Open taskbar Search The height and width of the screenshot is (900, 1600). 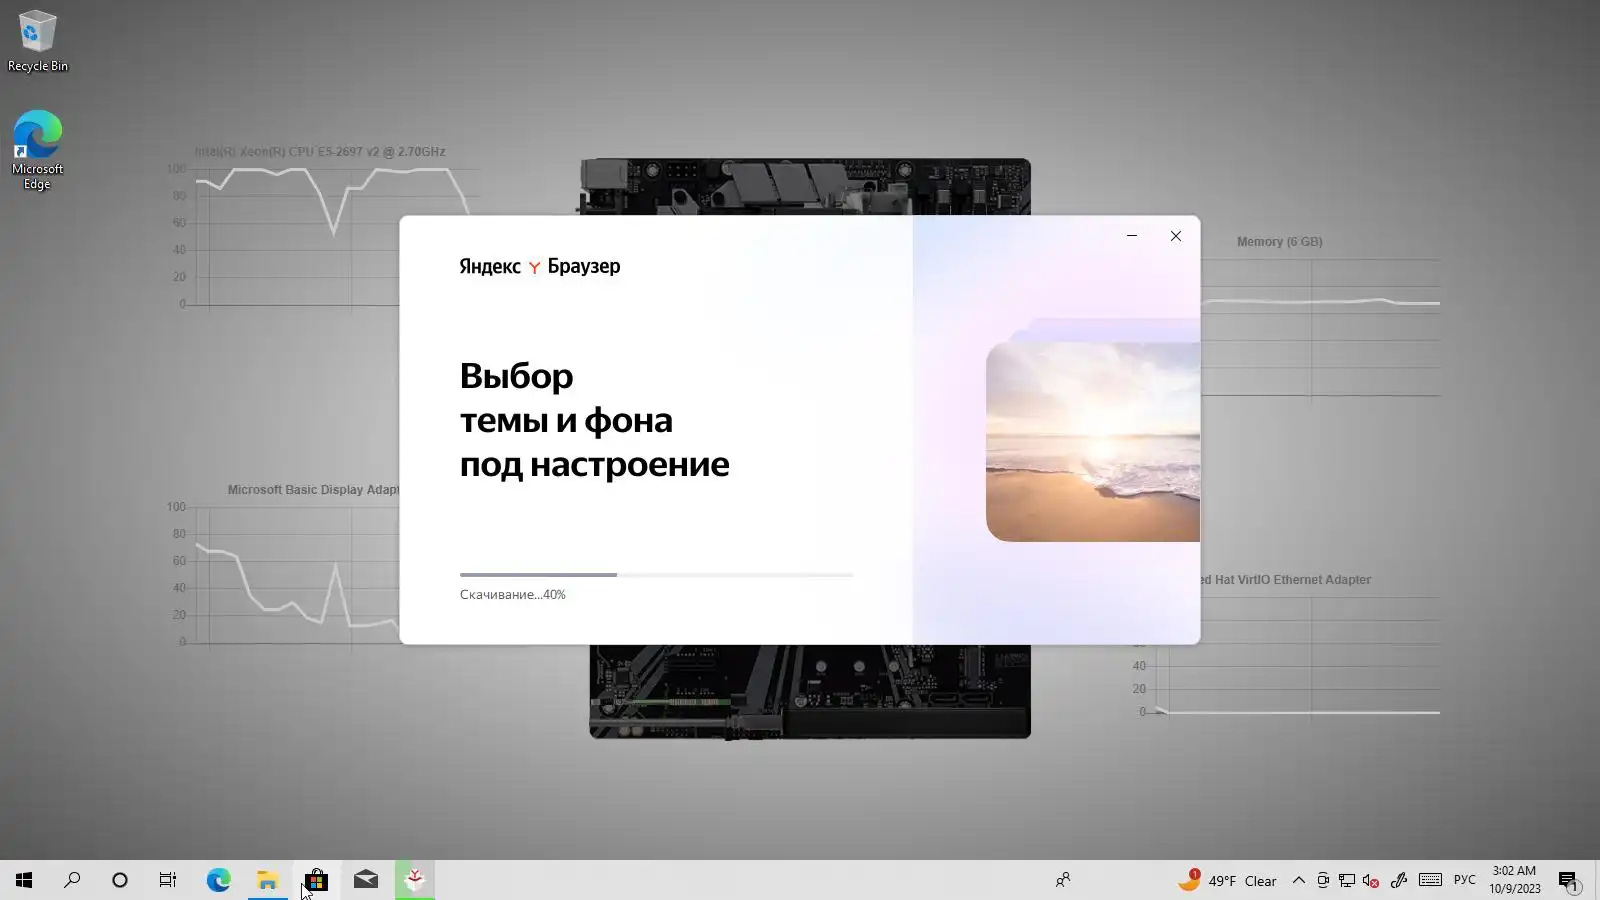click(x=72, y=880)
